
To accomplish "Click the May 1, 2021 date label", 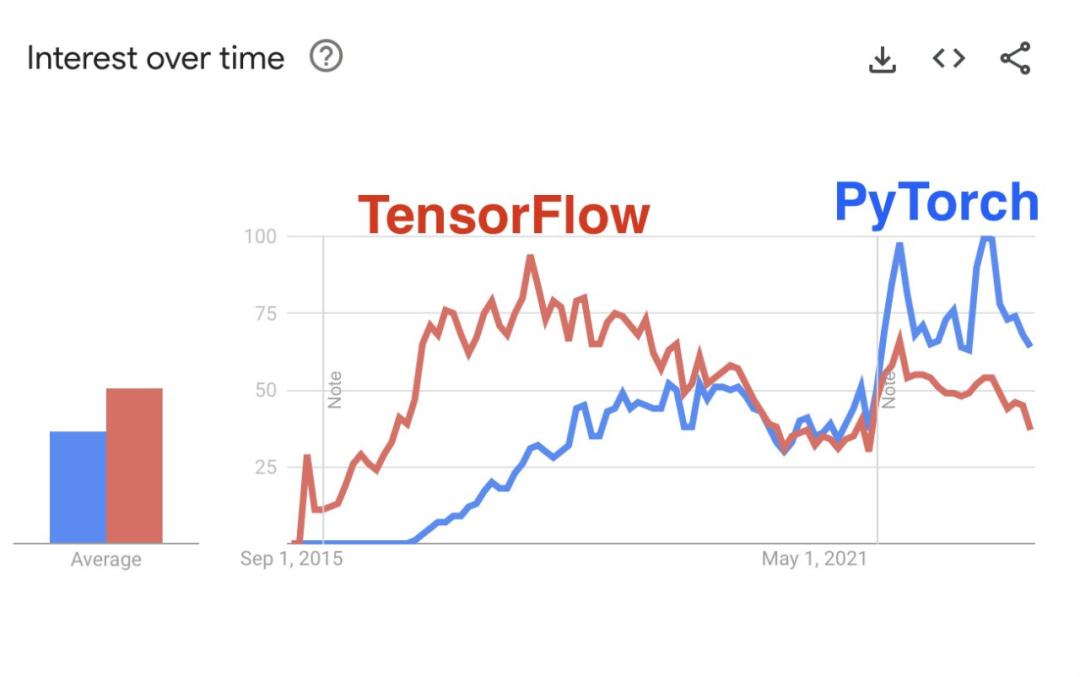I will tap(814, 558).
